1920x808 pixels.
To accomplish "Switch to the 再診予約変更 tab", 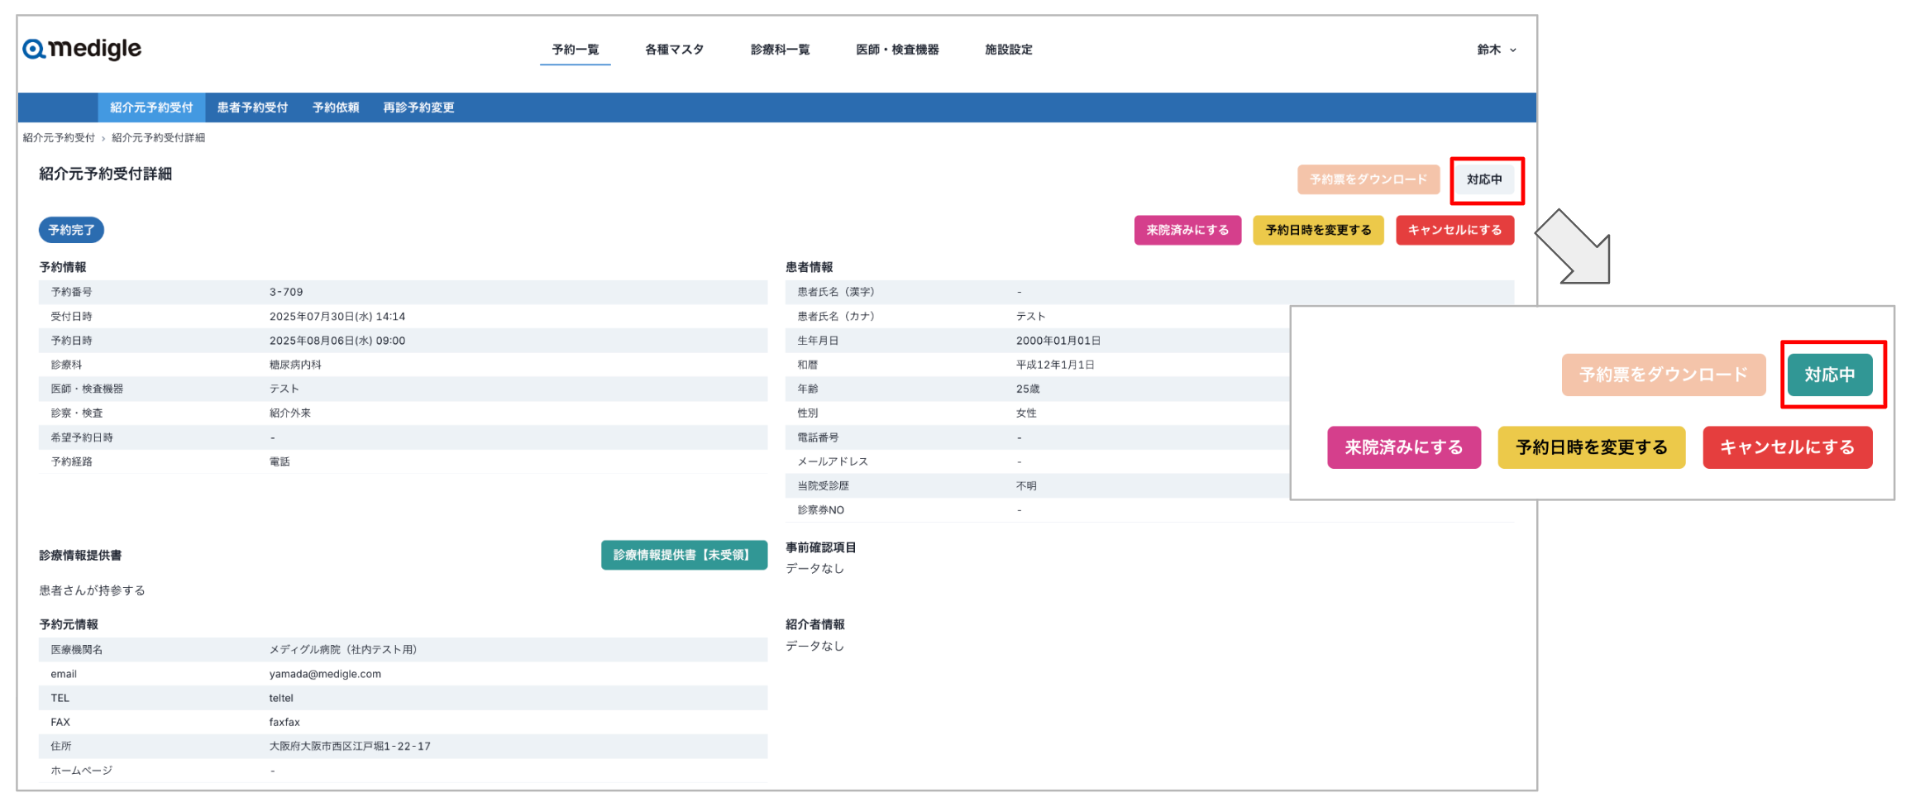I will (x=418, y=107).
